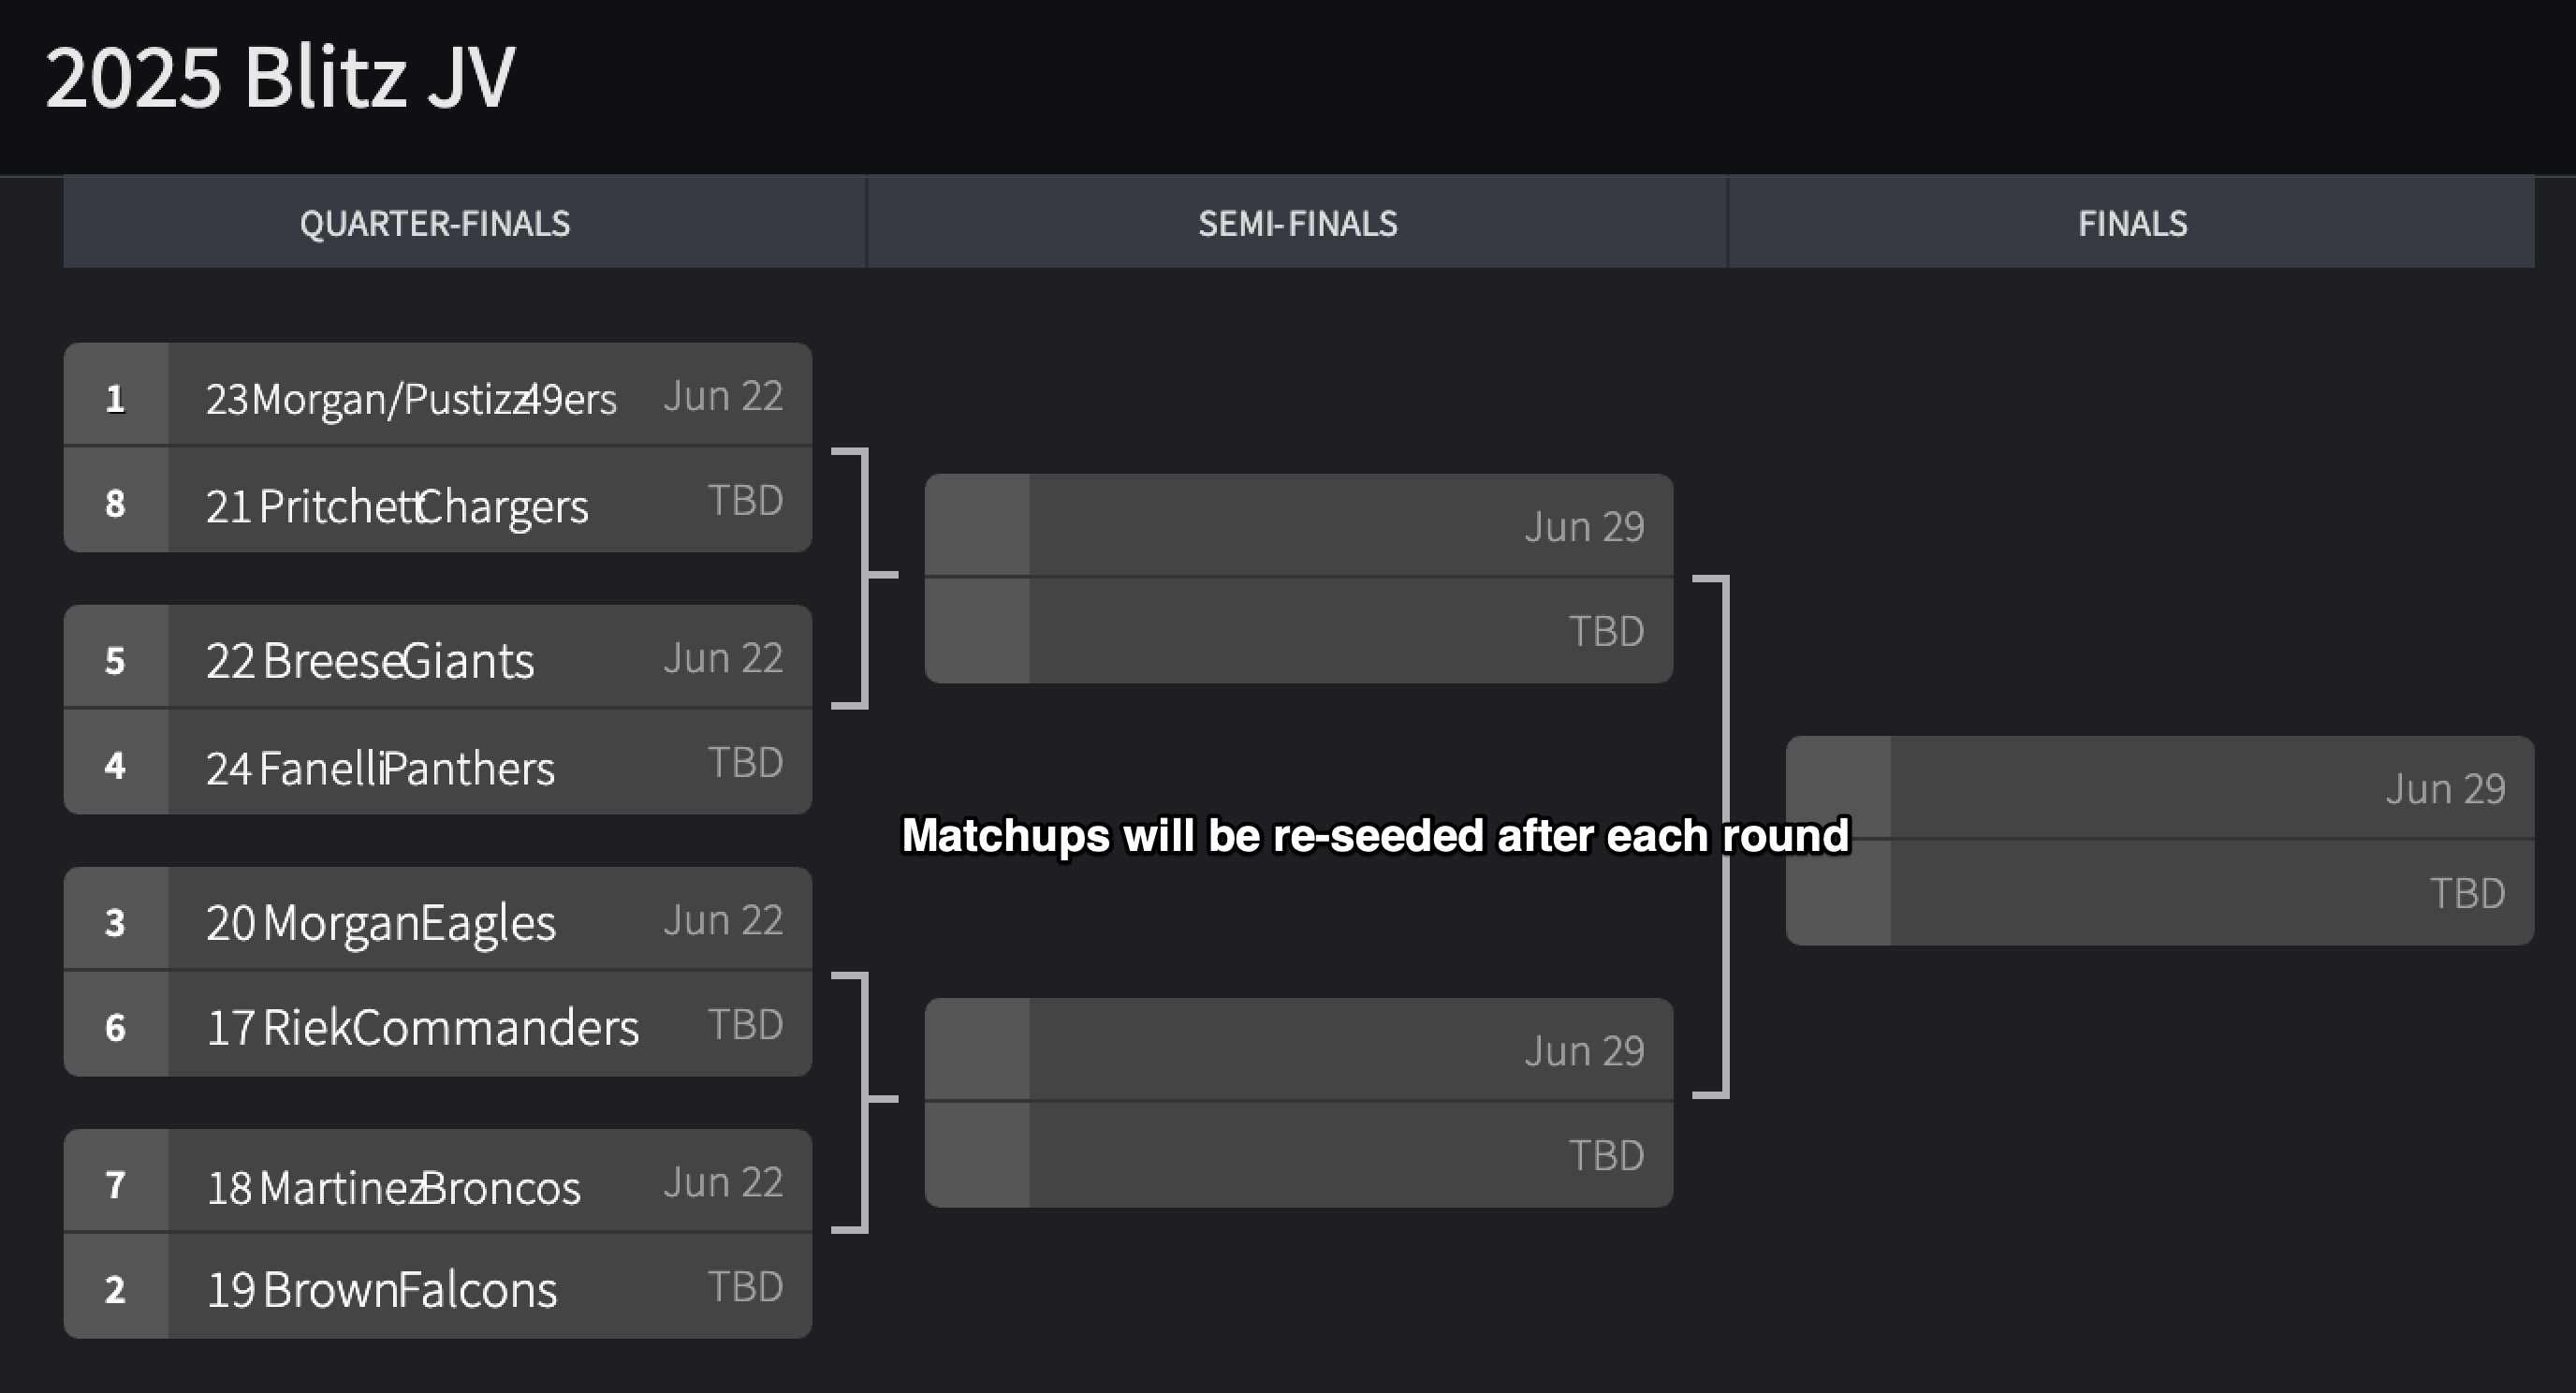Select the upper semi-final top slot

point(1298,525)
